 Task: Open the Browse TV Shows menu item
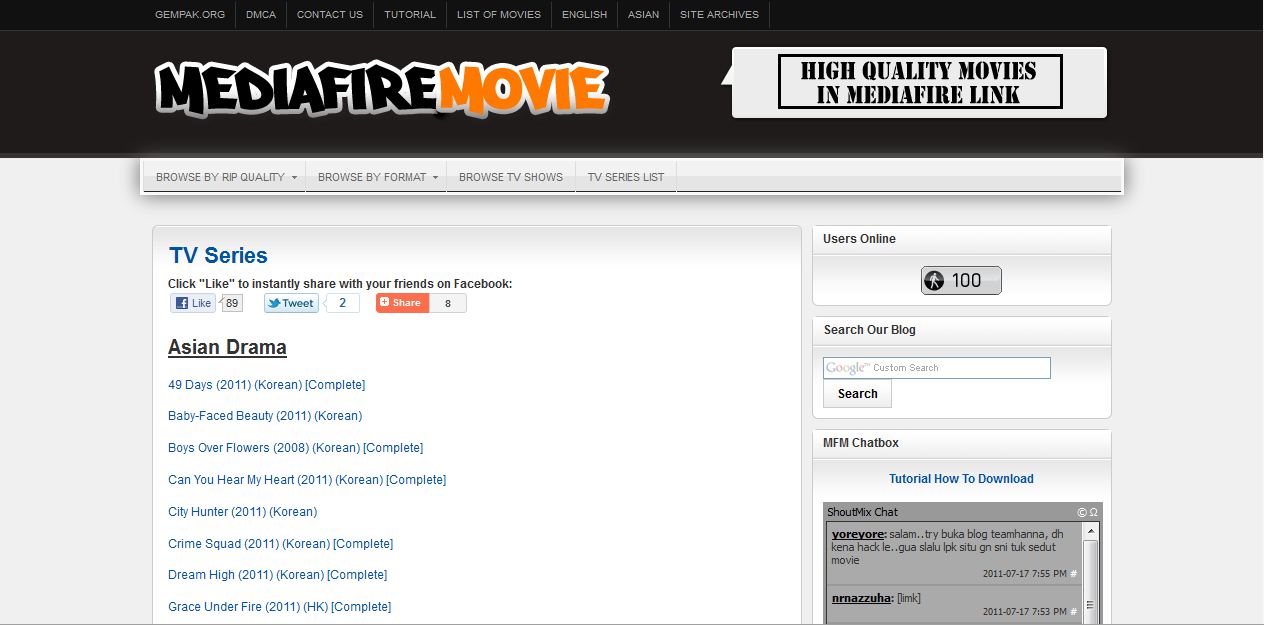[511, 177]
